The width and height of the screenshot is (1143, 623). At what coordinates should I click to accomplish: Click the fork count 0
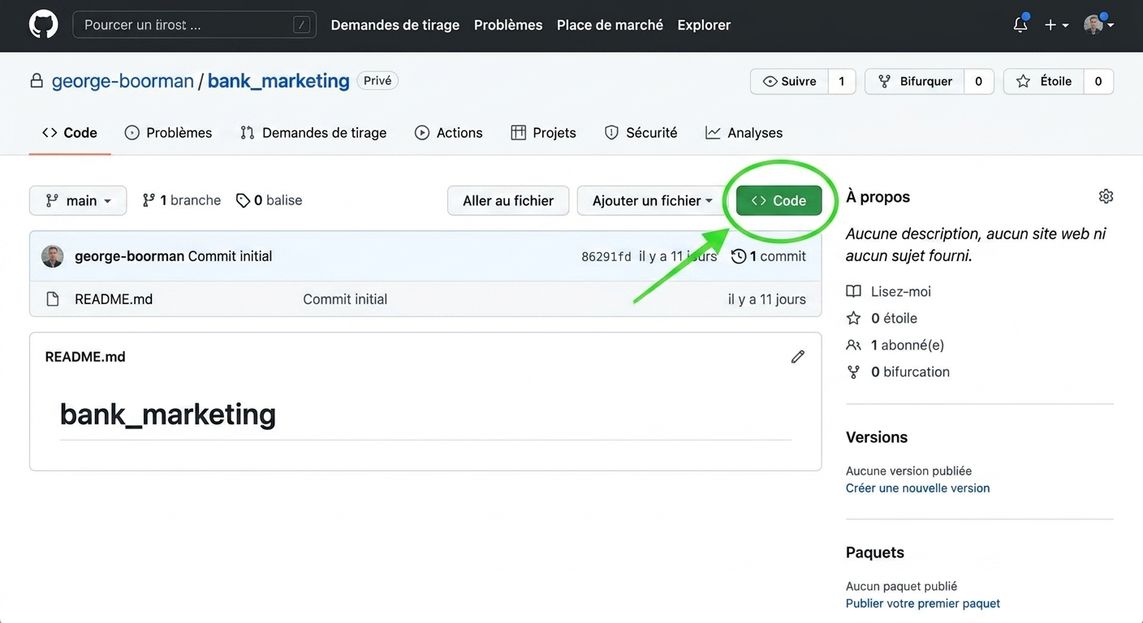click(x=978, y=82)
